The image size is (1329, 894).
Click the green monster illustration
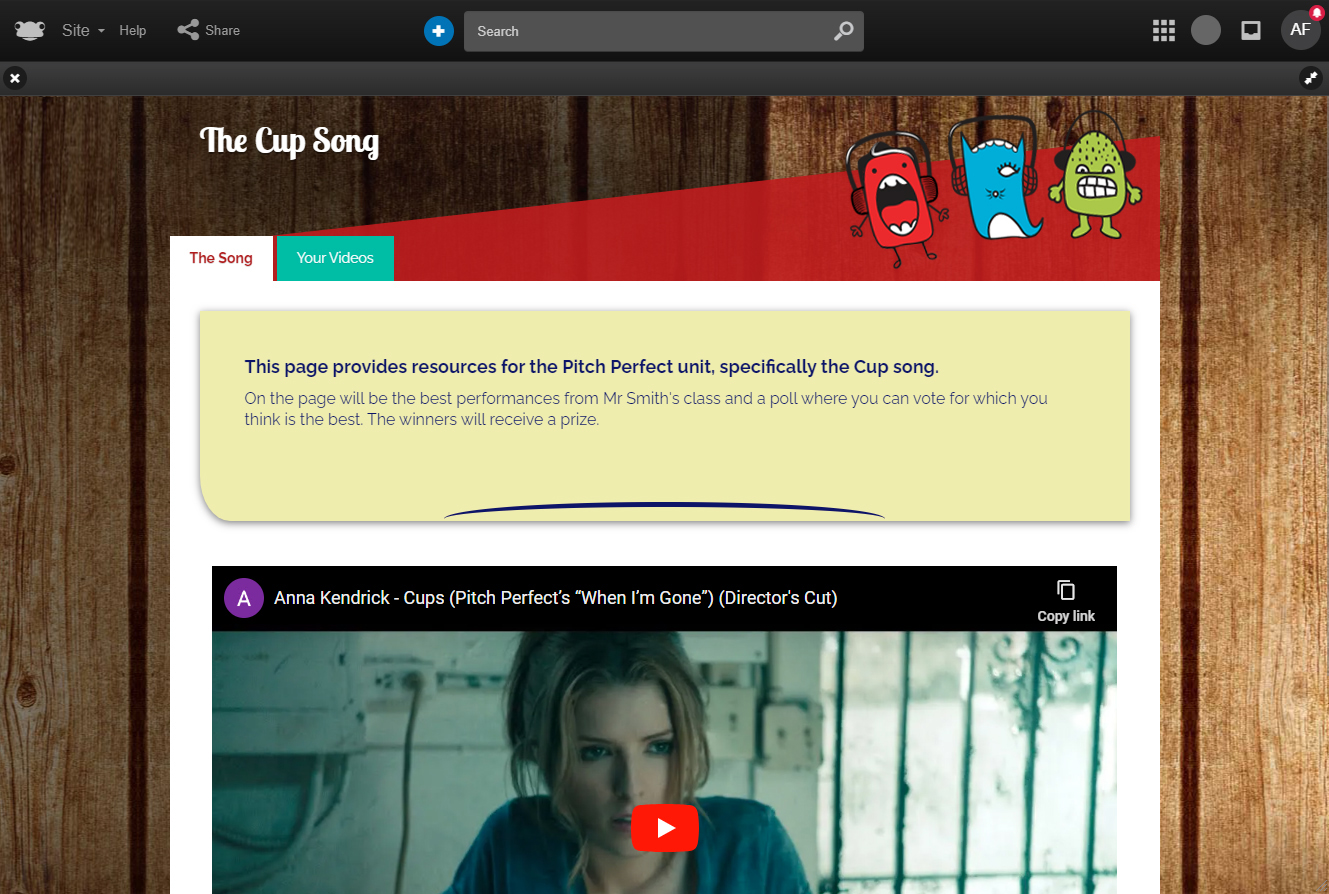tap(1095, 175)
